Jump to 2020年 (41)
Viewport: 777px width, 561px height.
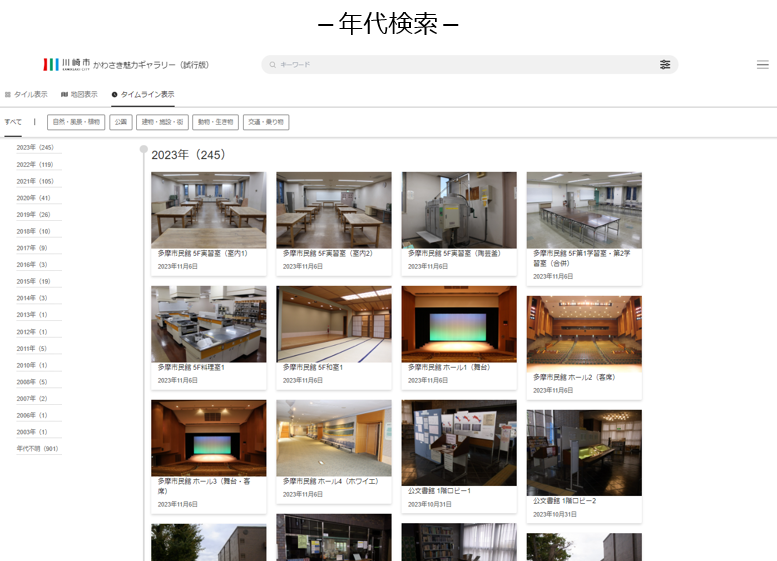34,198
